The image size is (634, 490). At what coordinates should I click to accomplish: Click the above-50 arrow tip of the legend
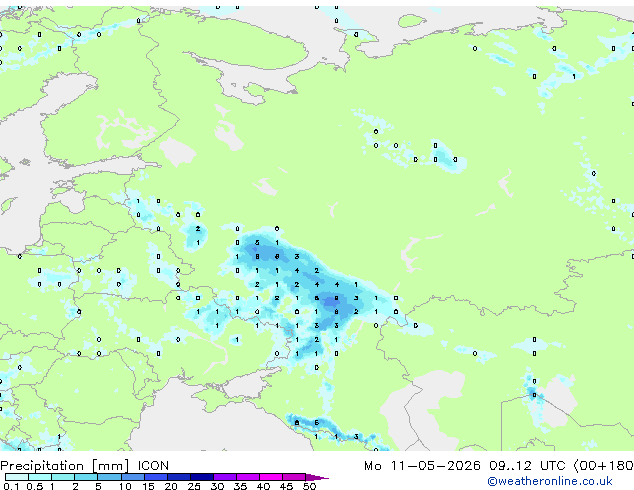(x=317, y=477)
